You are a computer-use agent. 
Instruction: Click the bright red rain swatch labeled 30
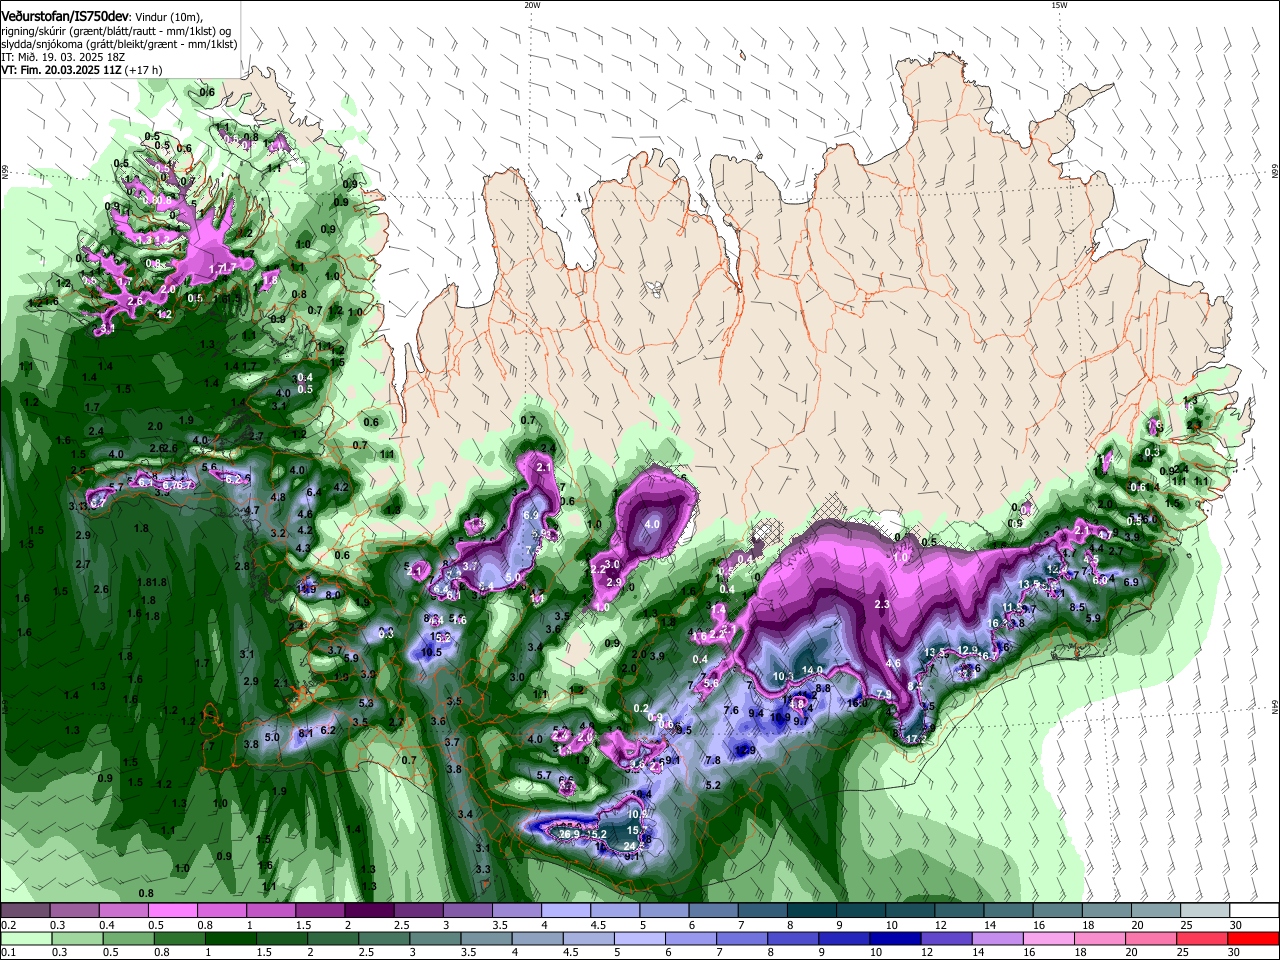click(x=1254, y=938)
